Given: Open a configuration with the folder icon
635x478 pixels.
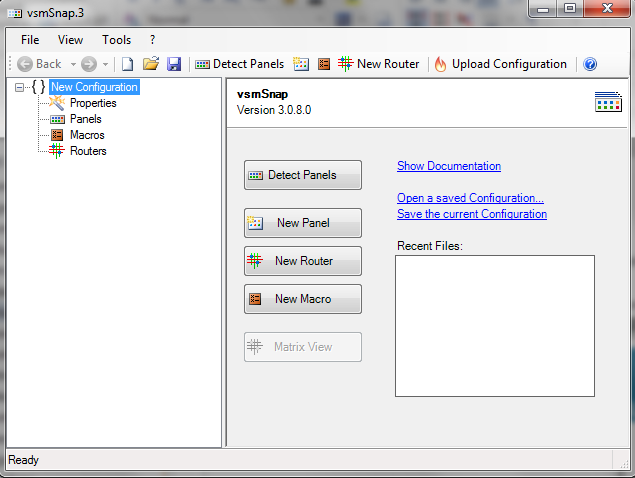Looking at the screenshot, I should pos(151,64).
